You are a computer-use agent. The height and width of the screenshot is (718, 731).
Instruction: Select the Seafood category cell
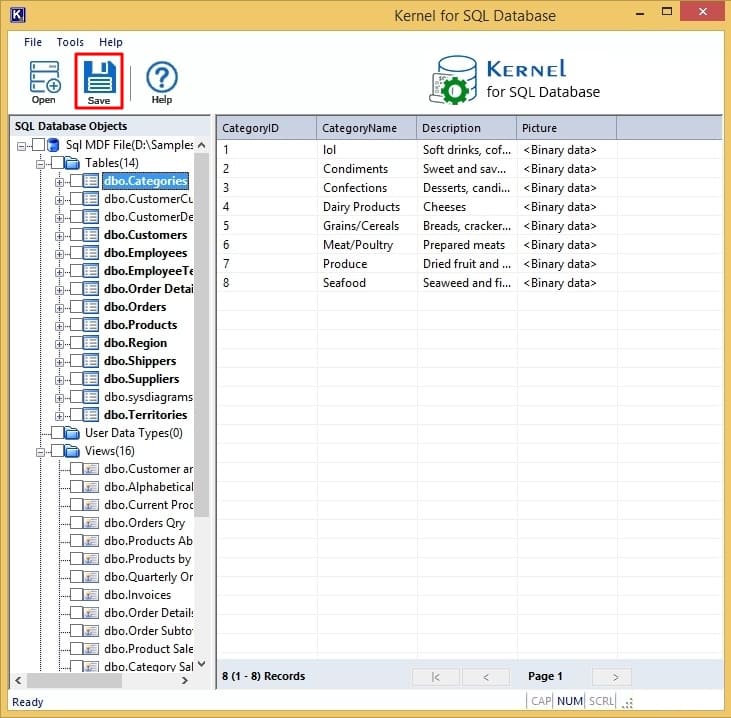tap(344, 283)
